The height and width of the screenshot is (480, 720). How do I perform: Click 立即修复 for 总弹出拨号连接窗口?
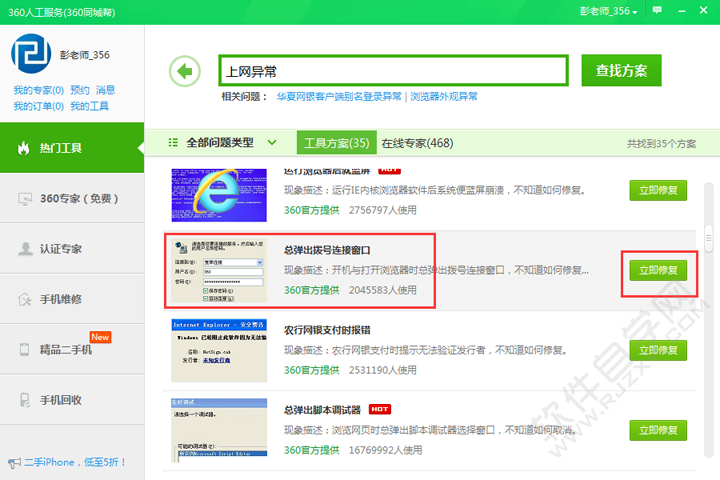pyautogui.click(x=658, y=270)
